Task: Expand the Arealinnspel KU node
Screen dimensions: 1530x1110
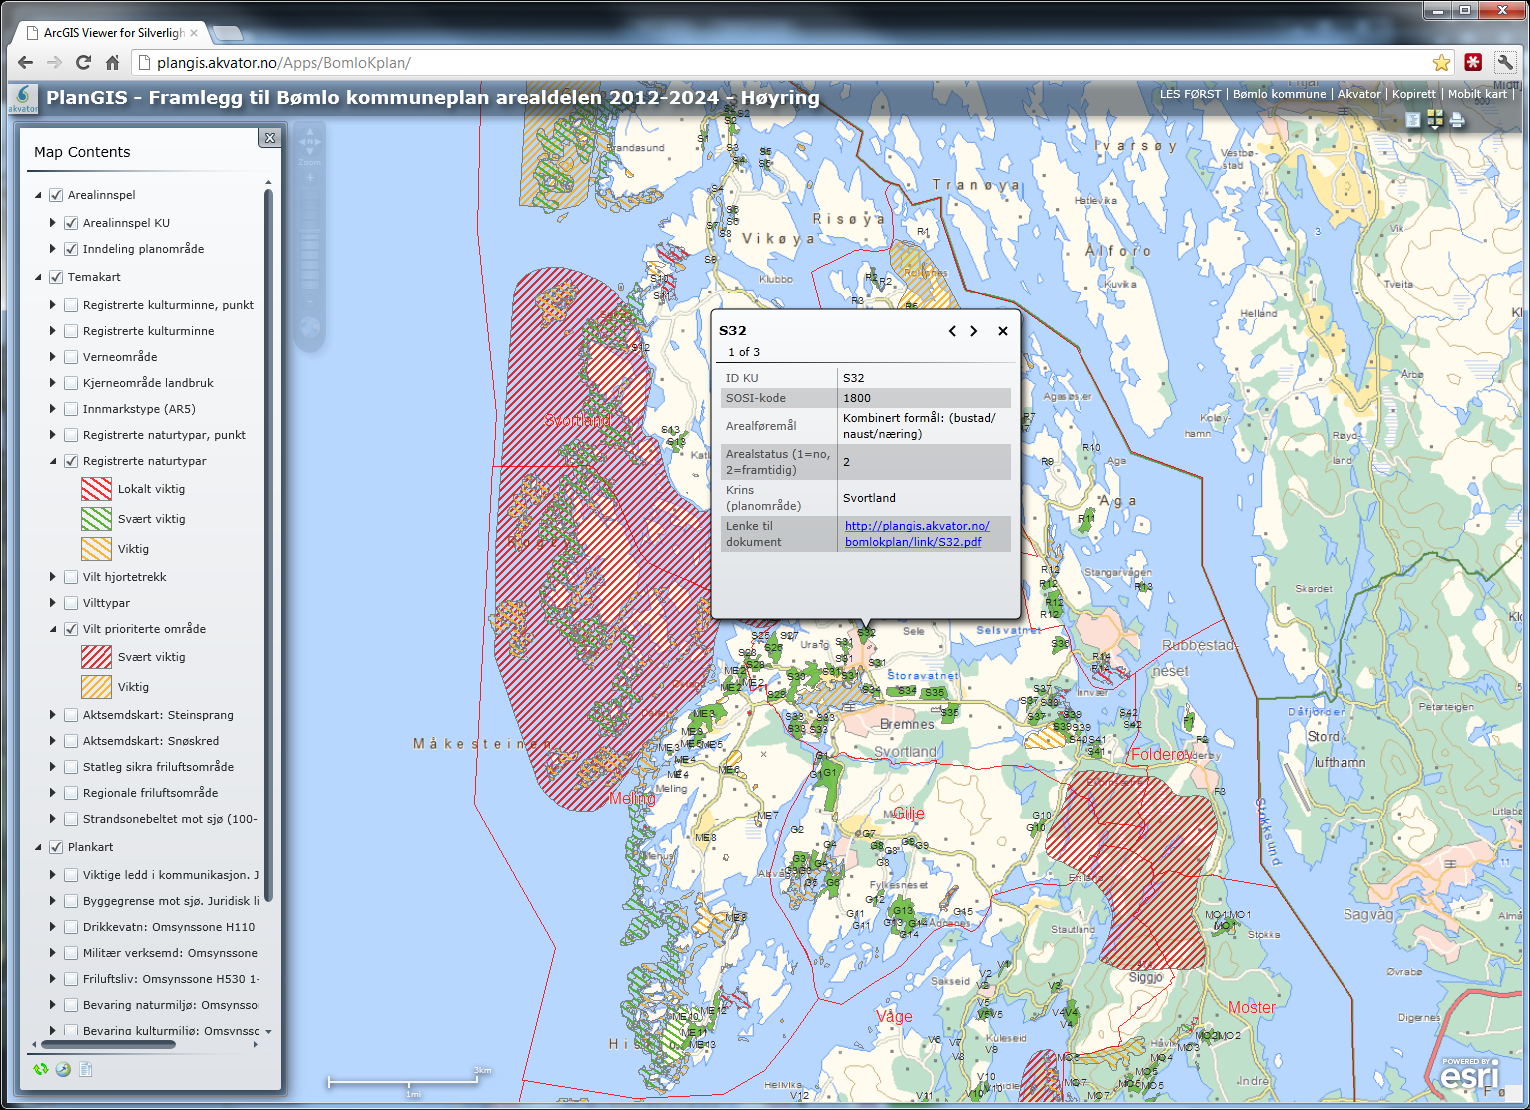Action: (53, 223)
